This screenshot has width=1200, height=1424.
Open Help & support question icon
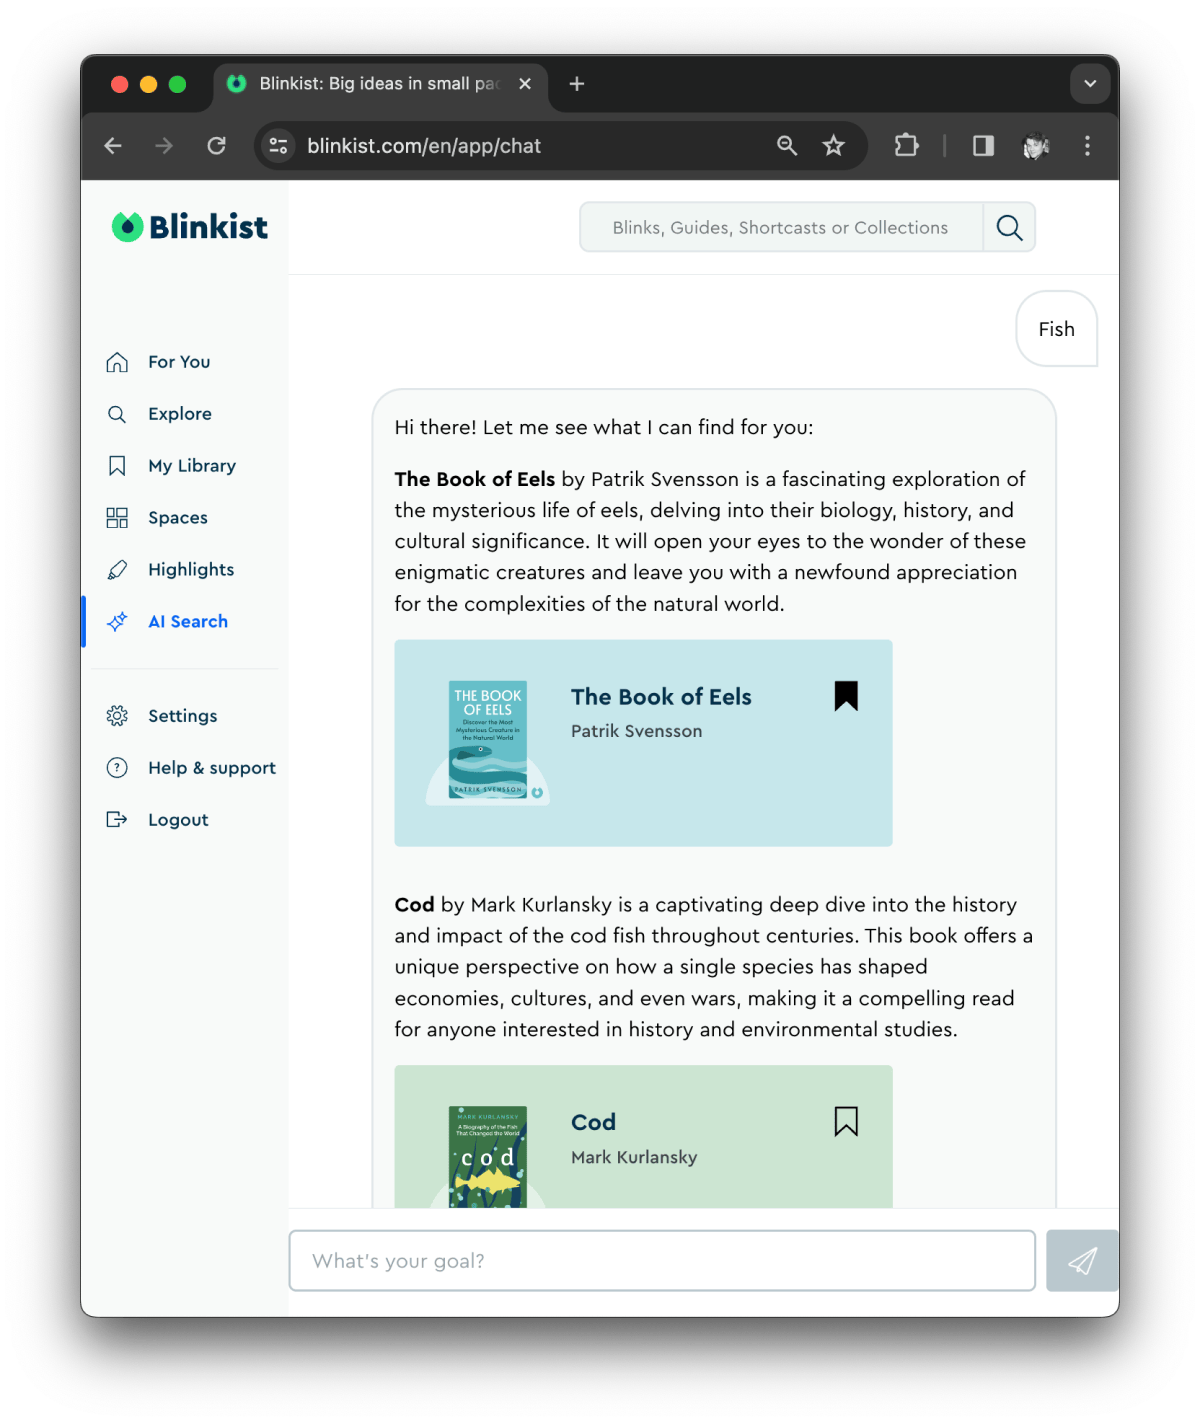(117, 768)
